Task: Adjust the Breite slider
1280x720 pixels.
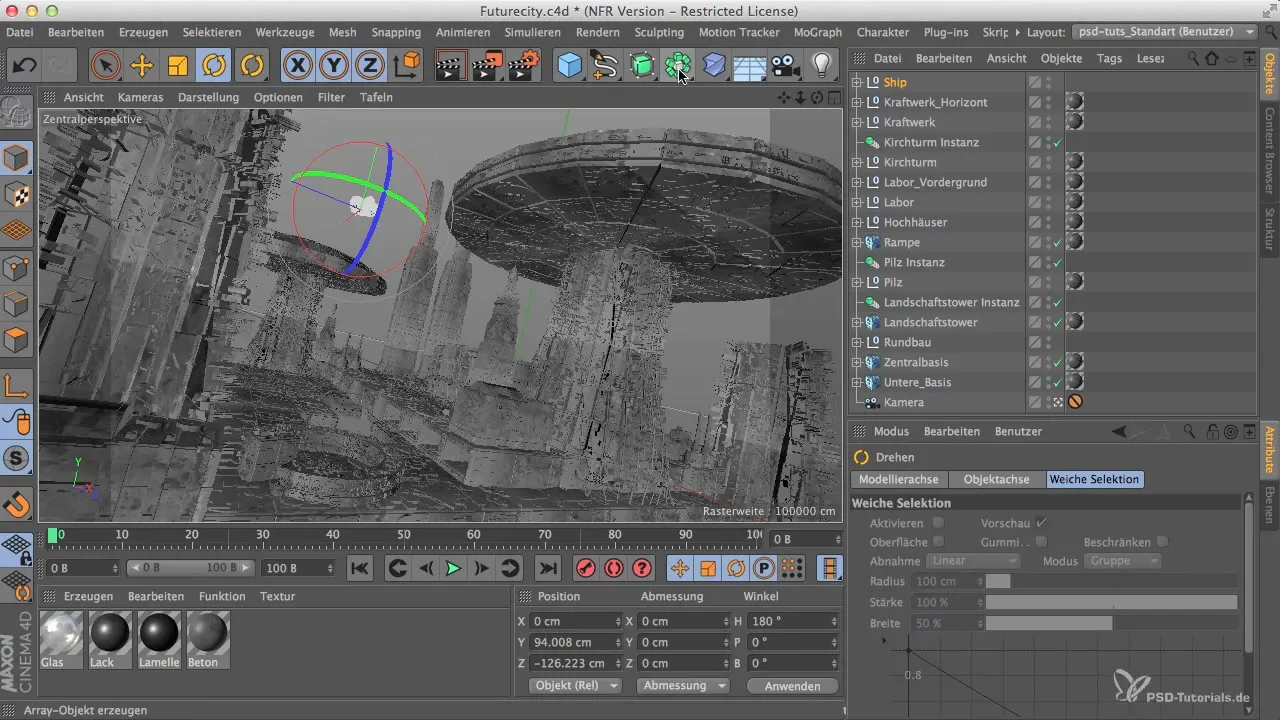Action: coord(1111,623)
